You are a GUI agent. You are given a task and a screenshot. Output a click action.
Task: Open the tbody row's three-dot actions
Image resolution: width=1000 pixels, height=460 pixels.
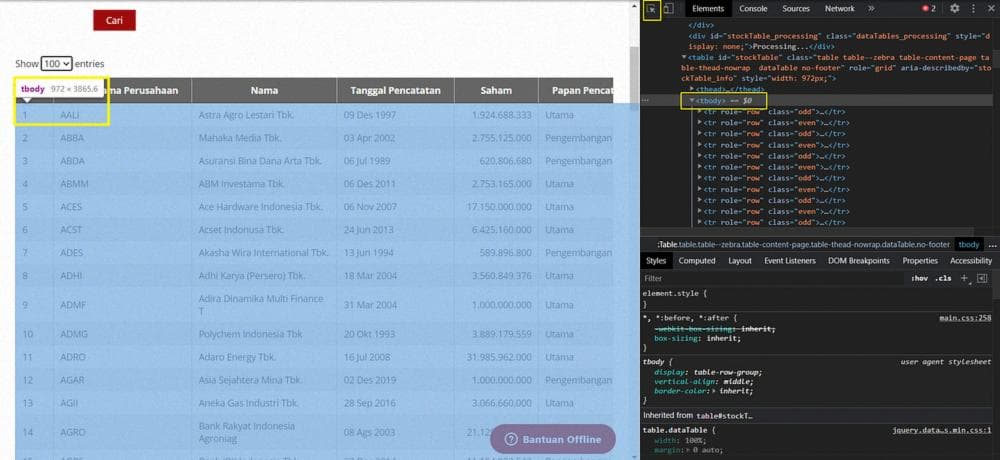pyautogui.click(x=647, y=100)
